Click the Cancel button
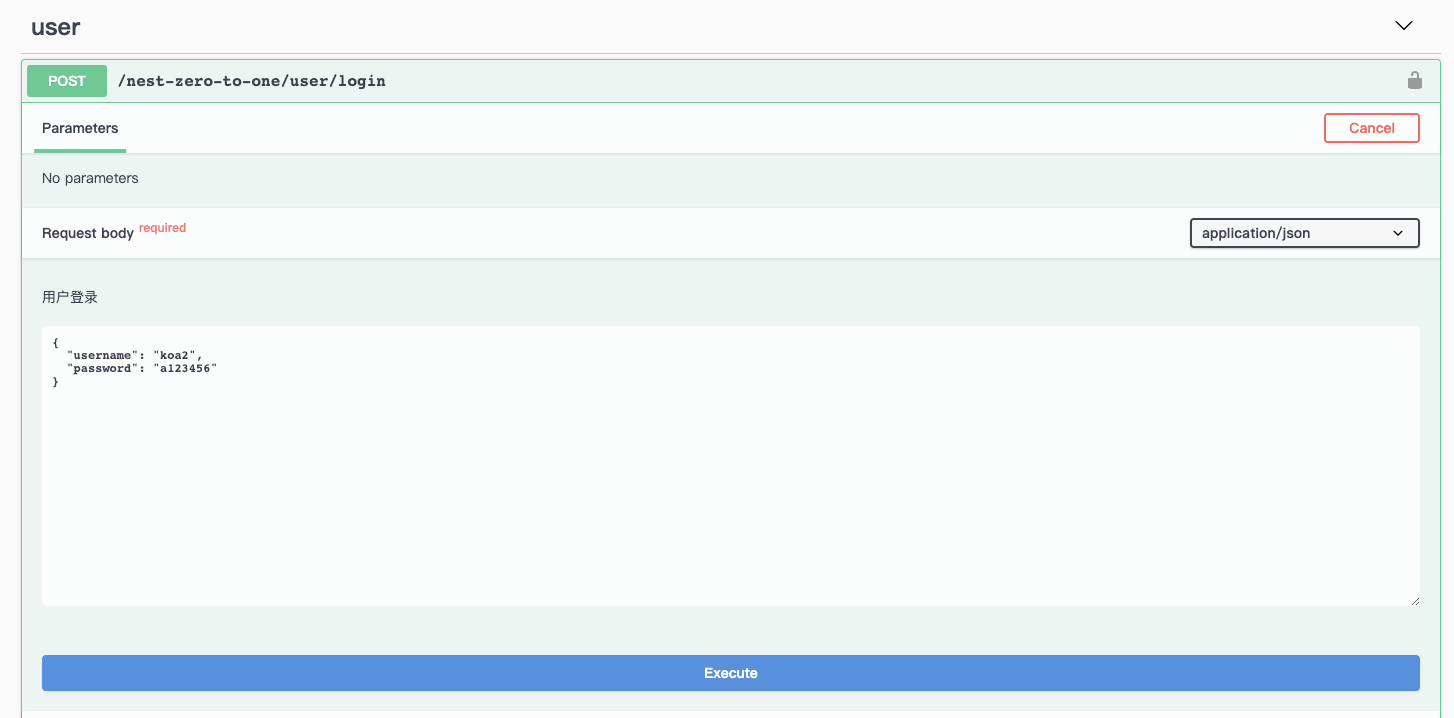The height and width of the screenshot is (718, 1454). [x=1371, y=128]
